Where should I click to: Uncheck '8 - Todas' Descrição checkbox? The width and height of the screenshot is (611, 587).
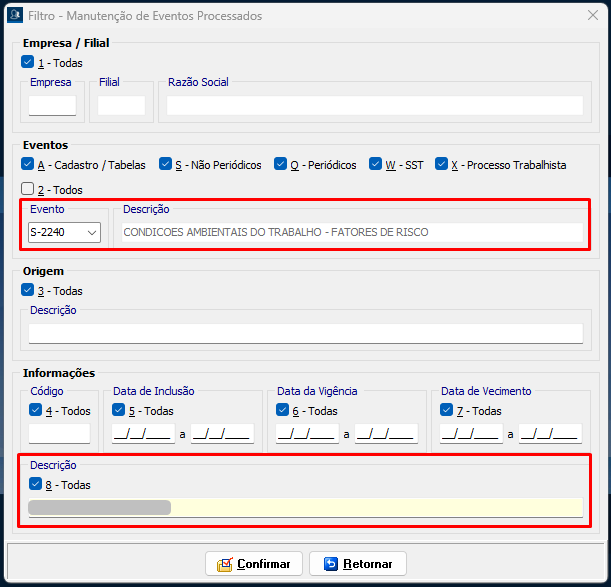pyautogui.click(x=36, y=485)
